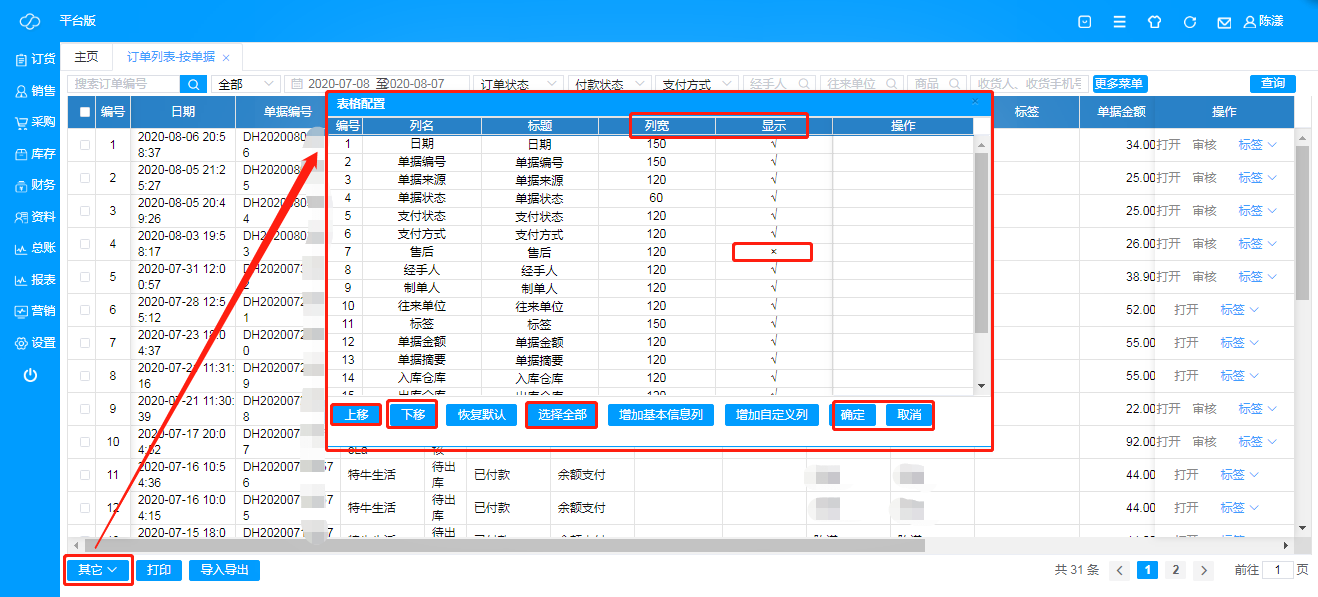Open the 订单状态 dropdown
The image size is (1318, 597).
click(519, 84)
